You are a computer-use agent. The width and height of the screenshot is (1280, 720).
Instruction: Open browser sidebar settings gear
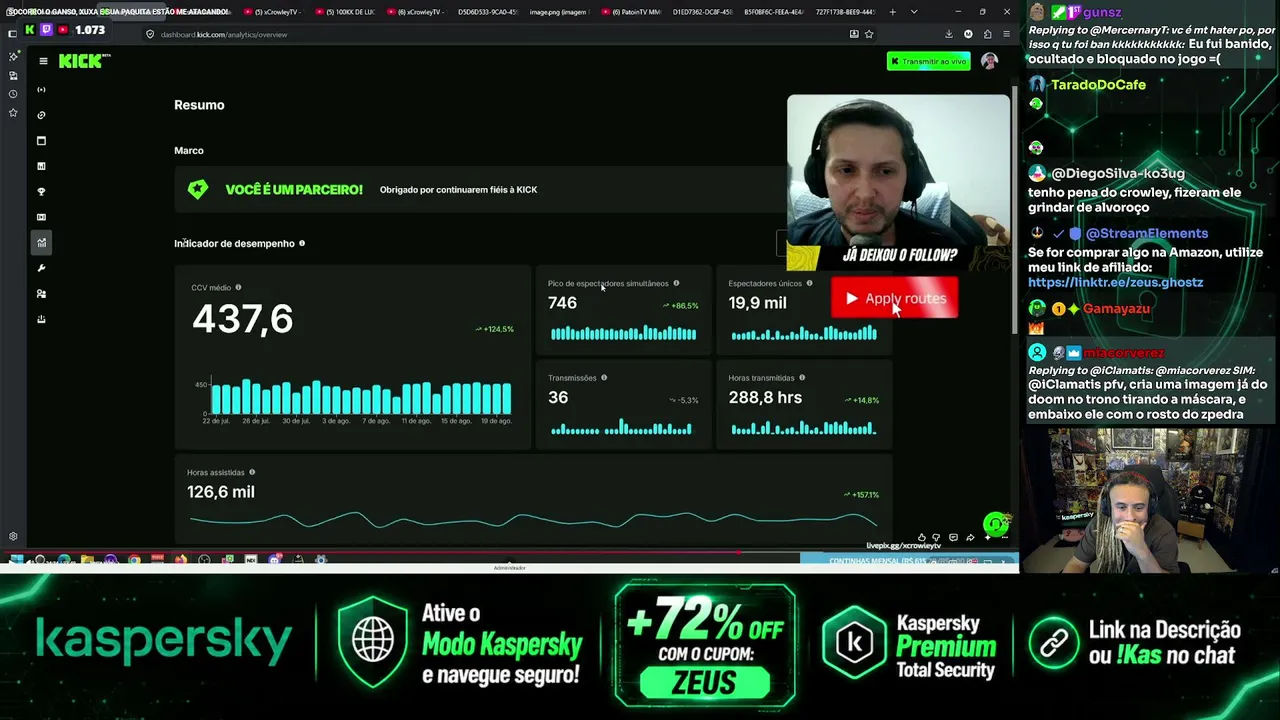coord(13,537)
